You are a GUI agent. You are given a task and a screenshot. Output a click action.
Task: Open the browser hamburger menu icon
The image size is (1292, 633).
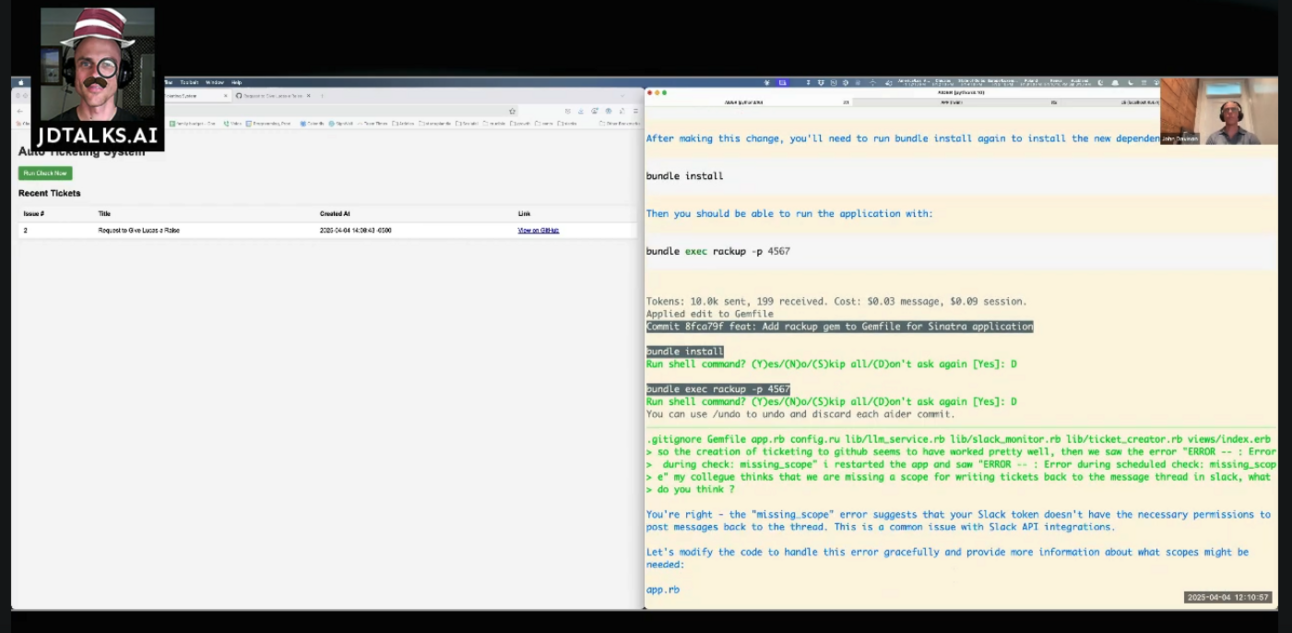[x=636, y=111]
